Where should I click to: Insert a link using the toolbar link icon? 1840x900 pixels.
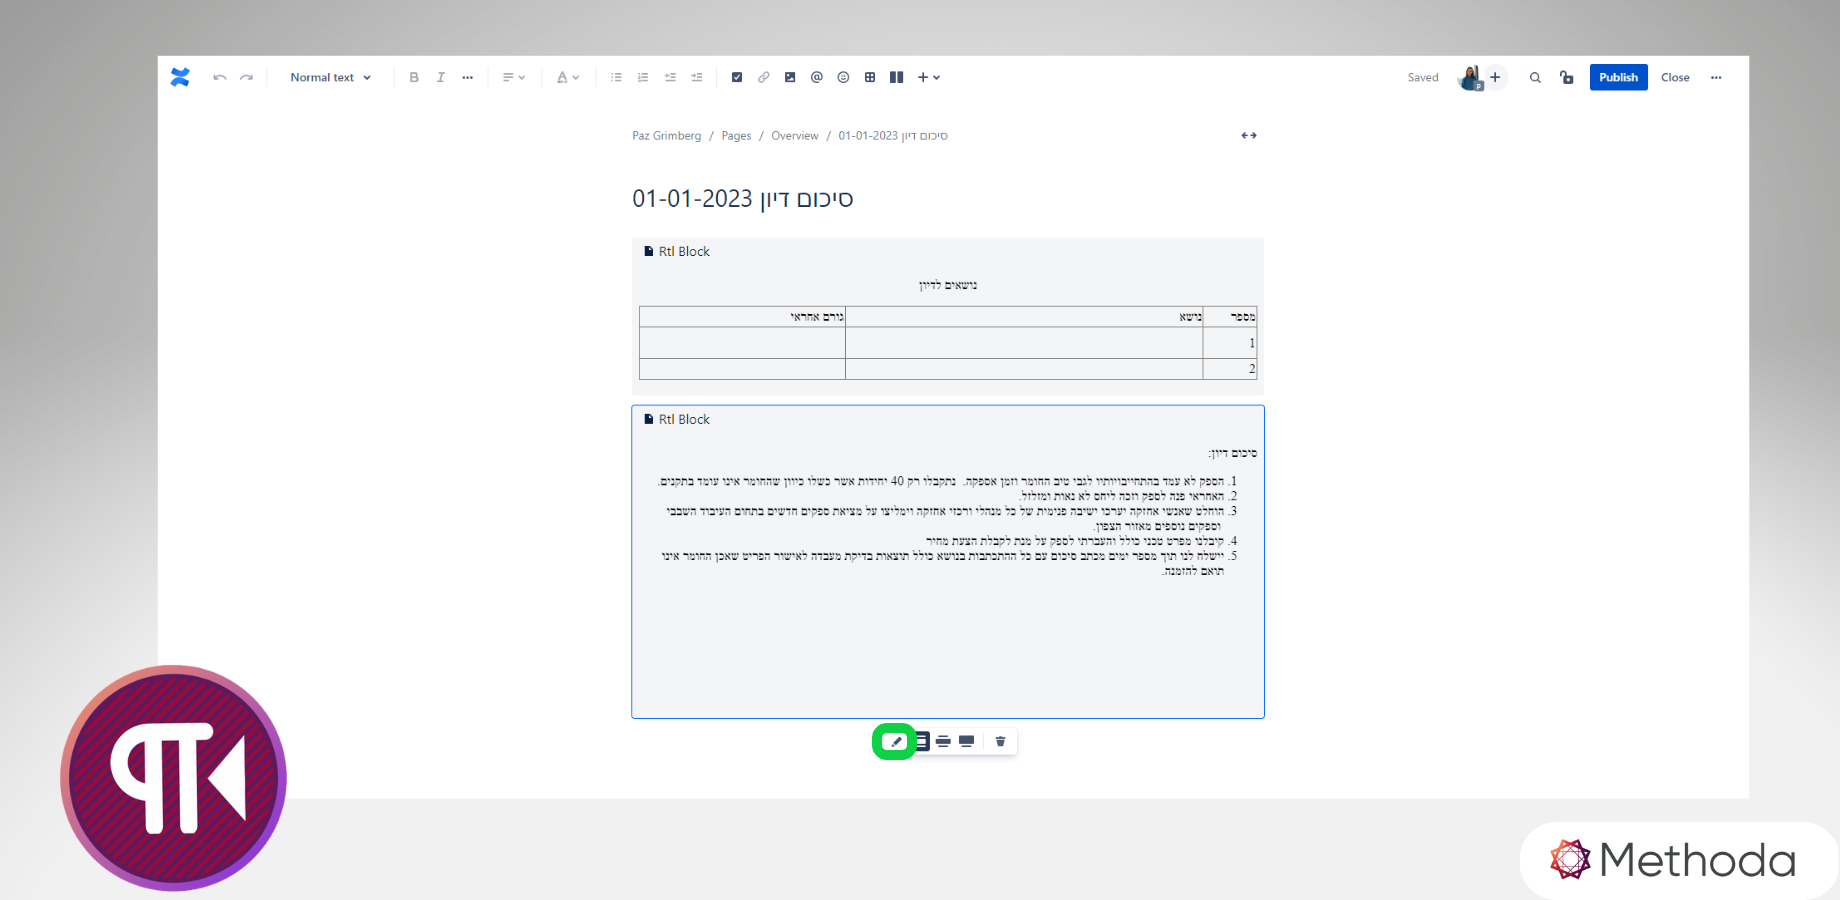763,77
